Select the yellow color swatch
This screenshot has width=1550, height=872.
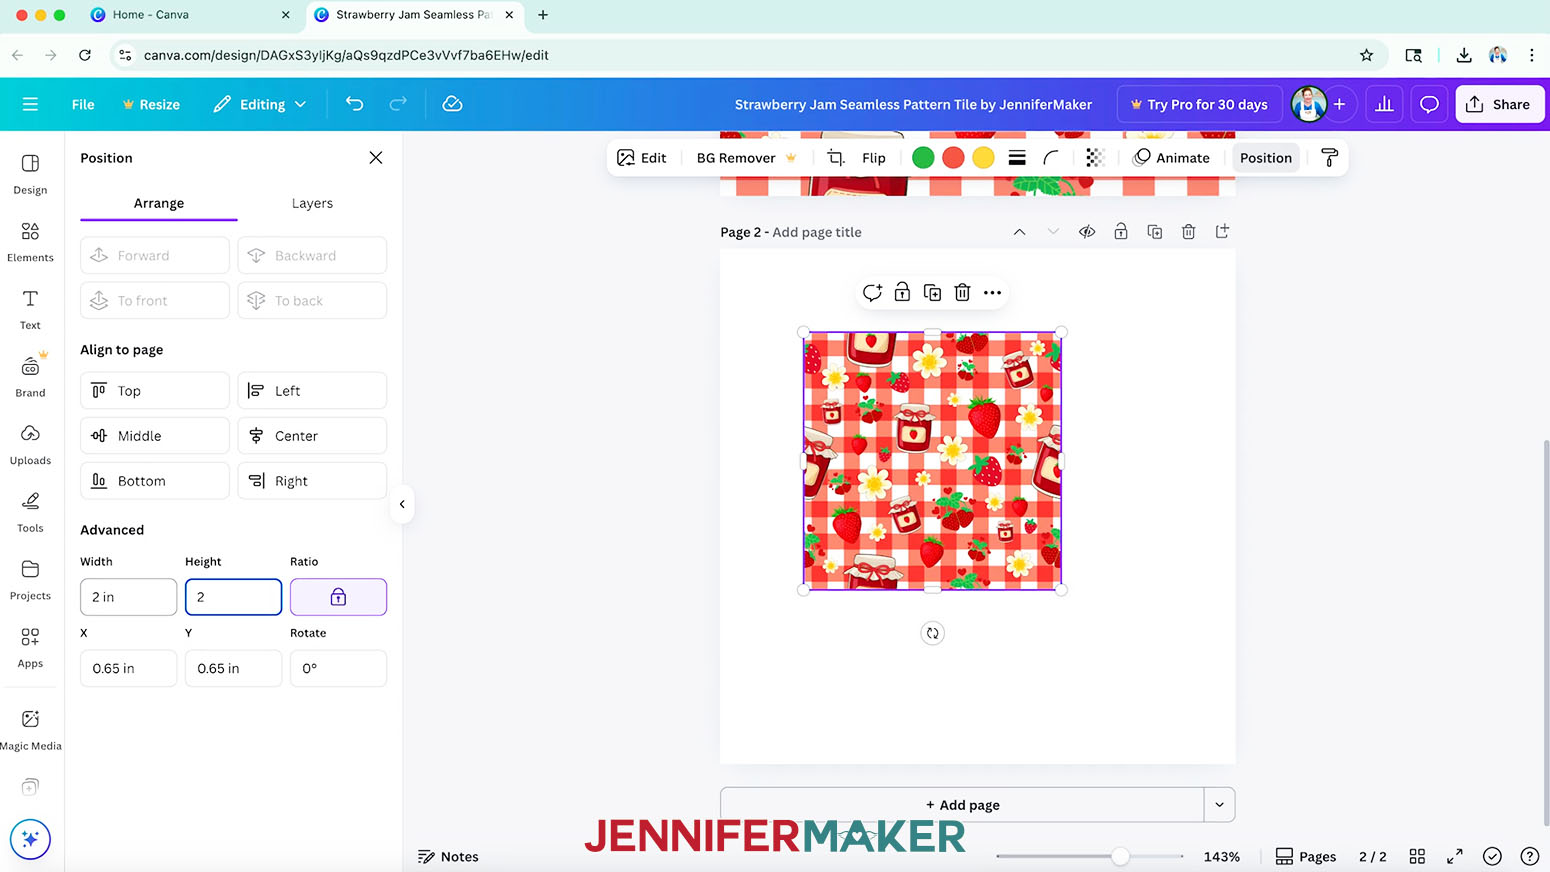(983, 158)
